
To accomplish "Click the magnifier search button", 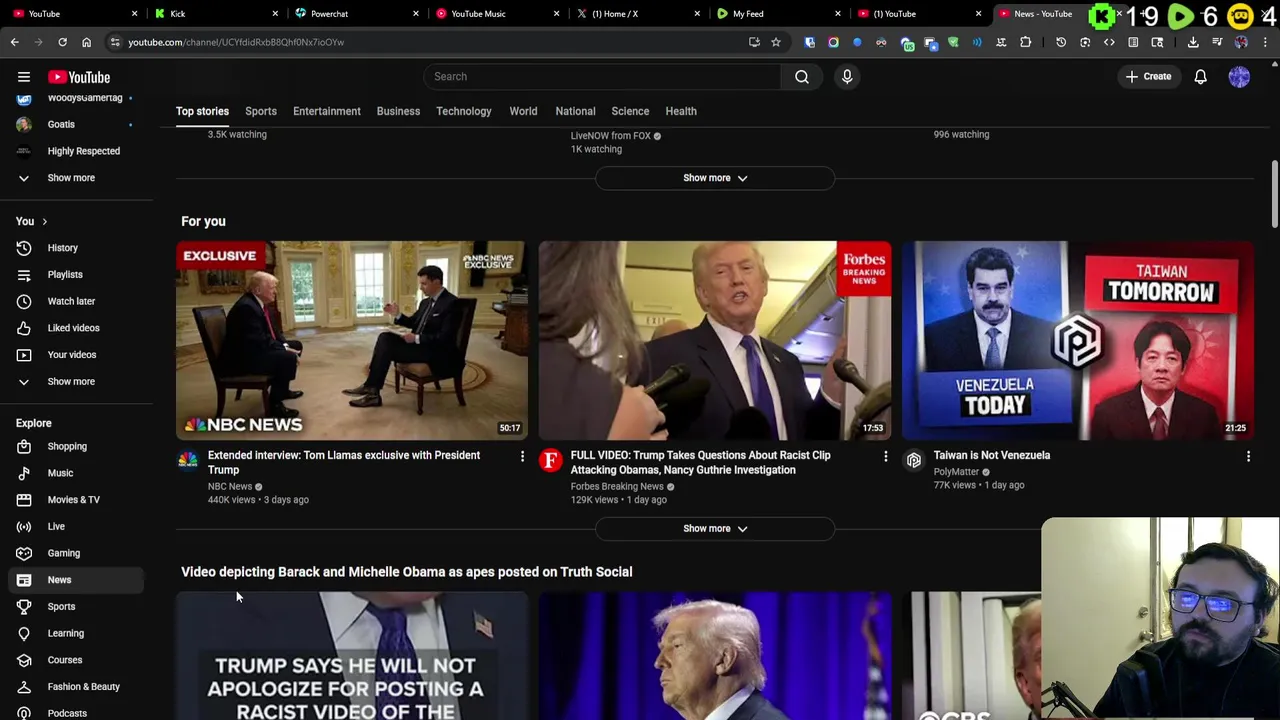I will point(802,76).
